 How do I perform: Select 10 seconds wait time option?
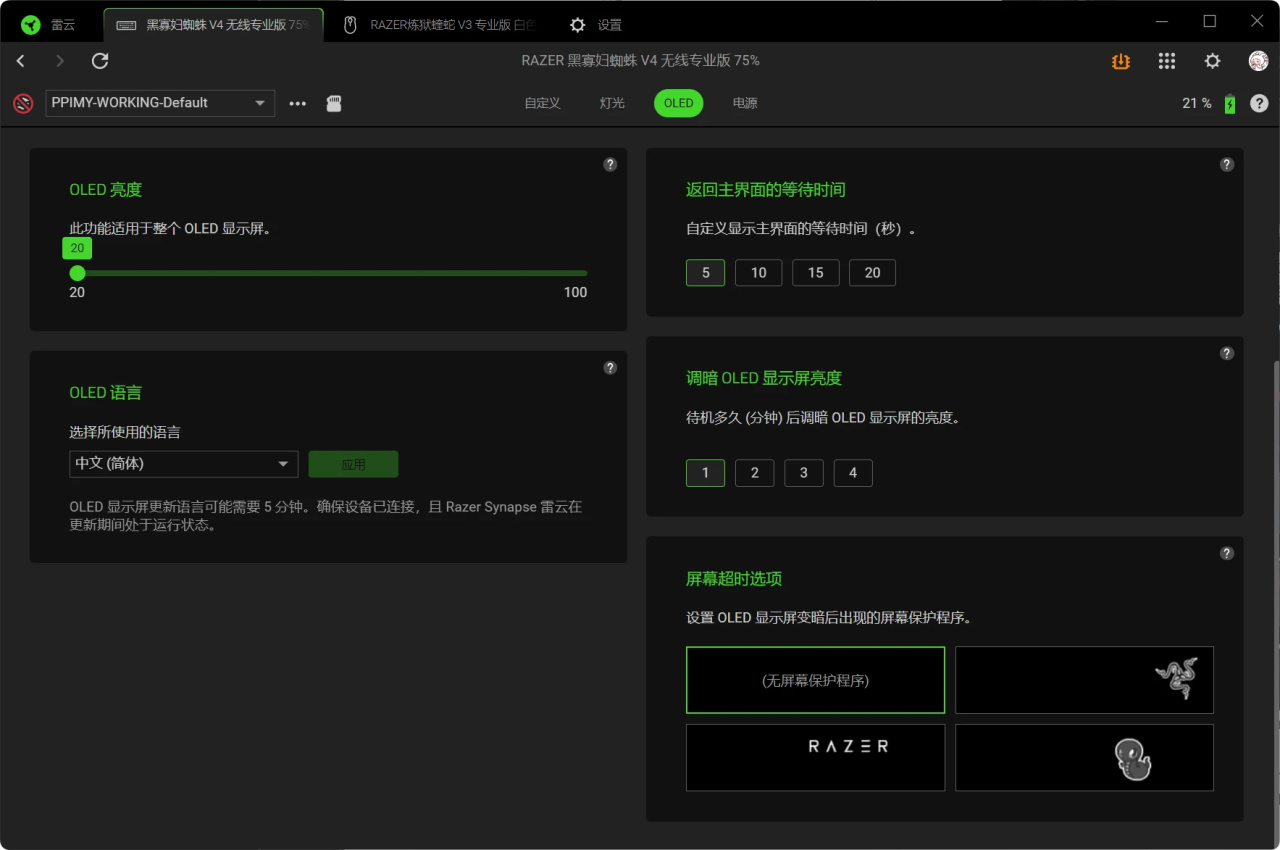[x=759, y=273]
